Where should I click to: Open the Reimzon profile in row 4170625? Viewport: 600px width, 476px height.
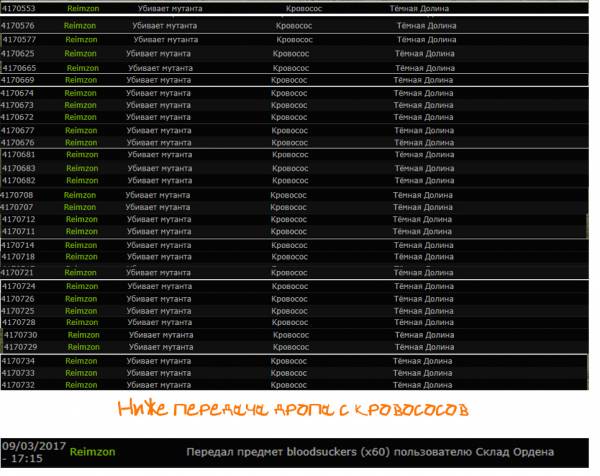point(80,53)
